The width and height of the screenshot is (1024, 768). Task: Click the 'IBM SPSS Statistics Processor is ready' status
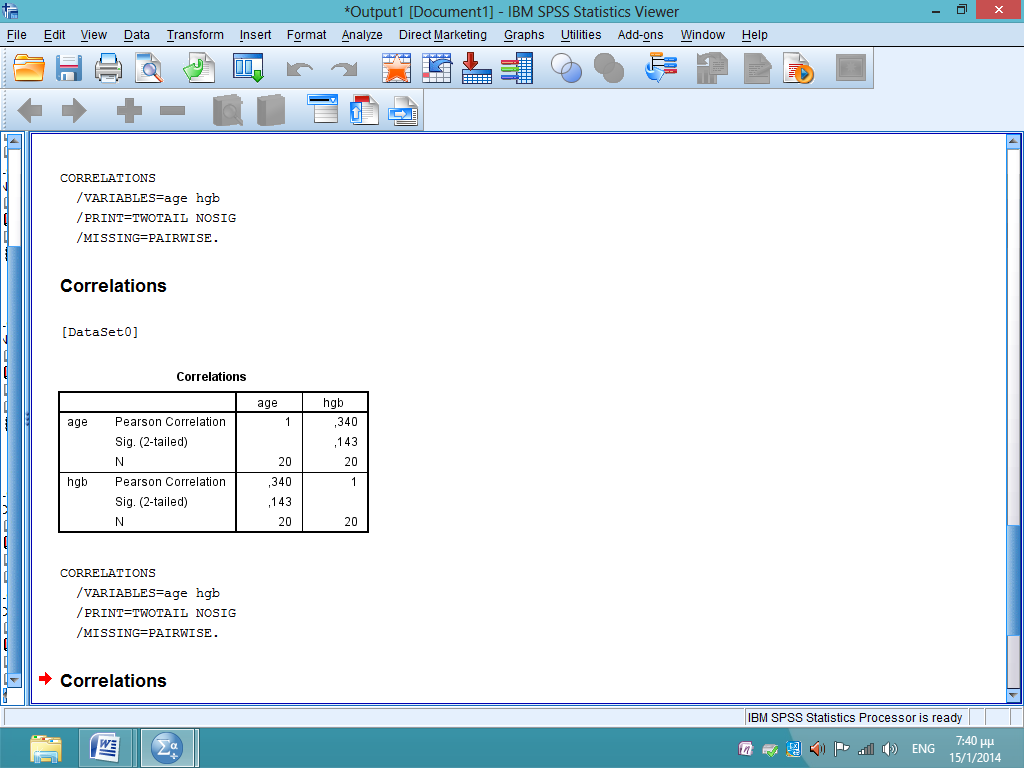tap(854, 718)
